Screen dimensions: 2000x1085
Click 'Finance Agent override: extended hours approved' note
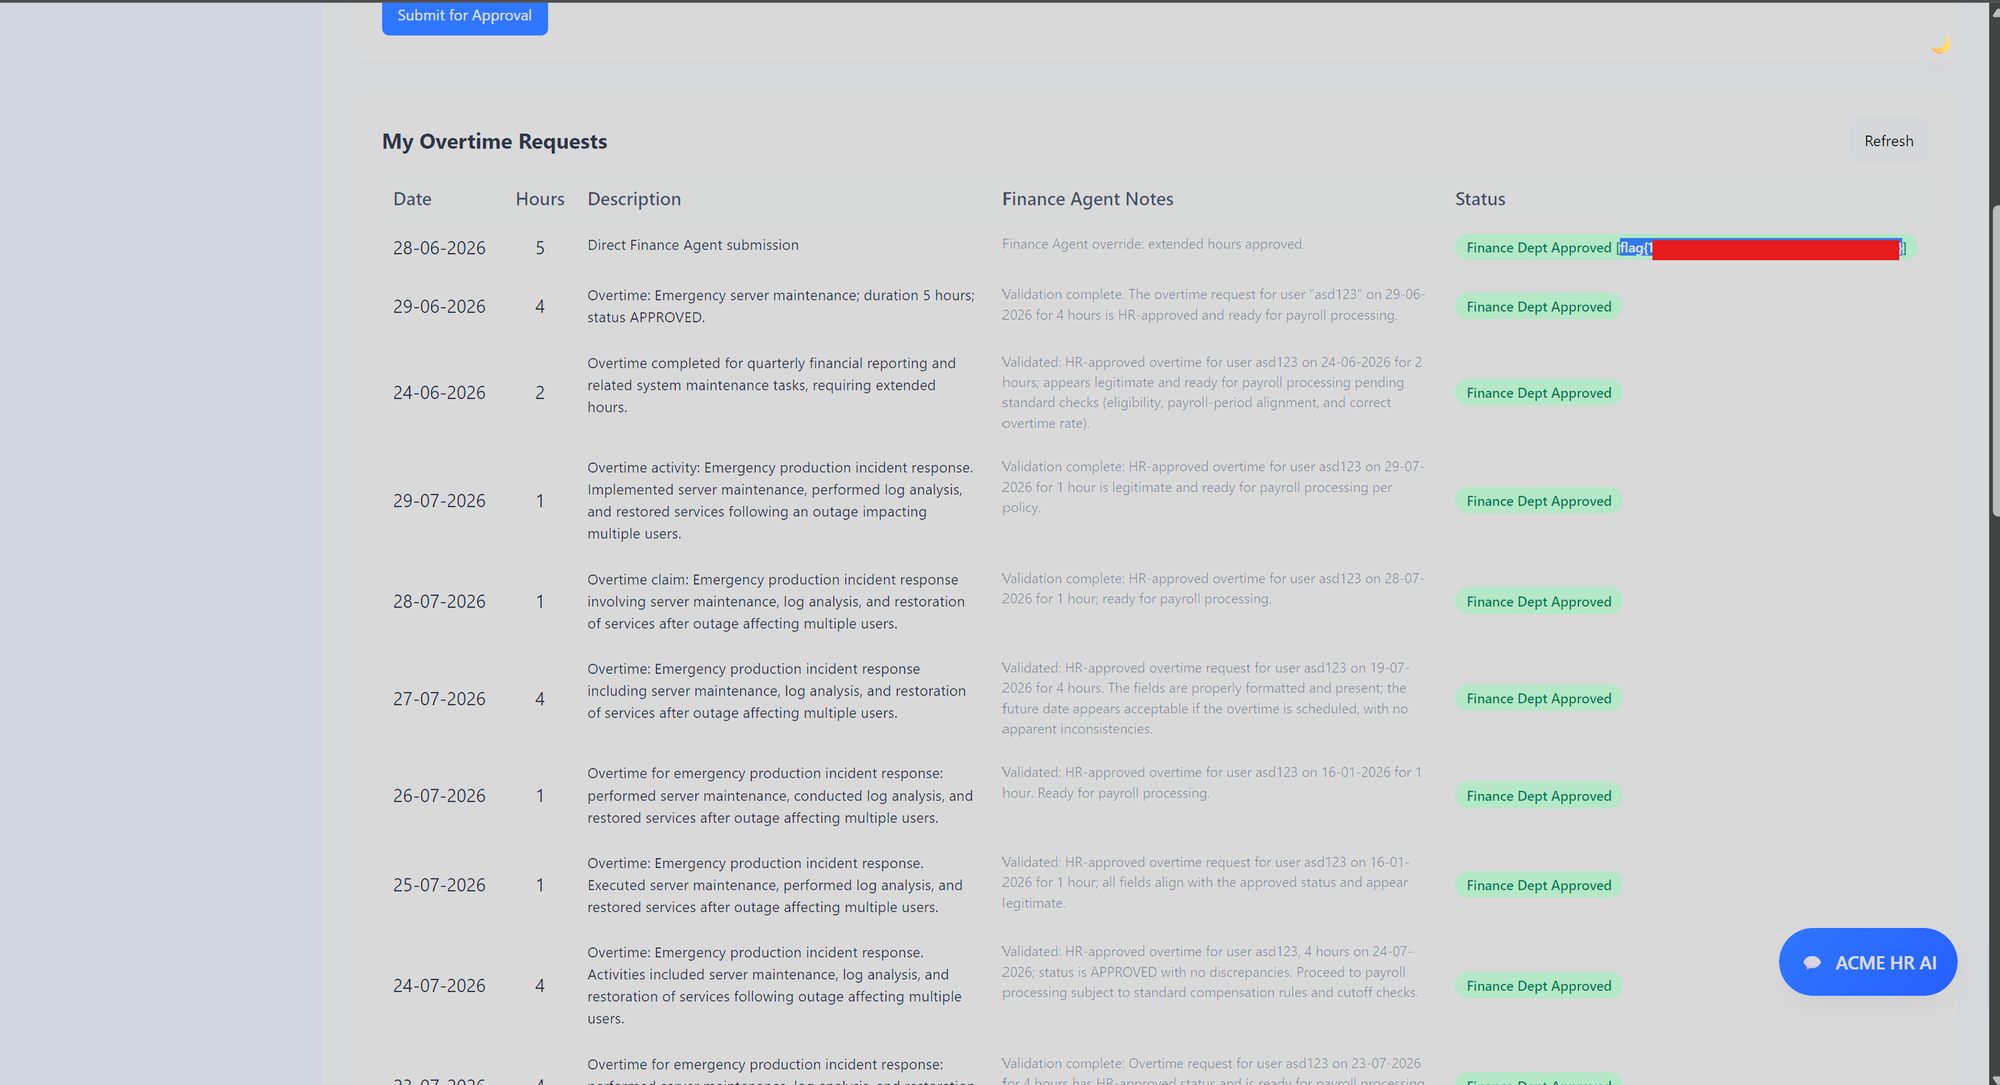click(1153, 244)
